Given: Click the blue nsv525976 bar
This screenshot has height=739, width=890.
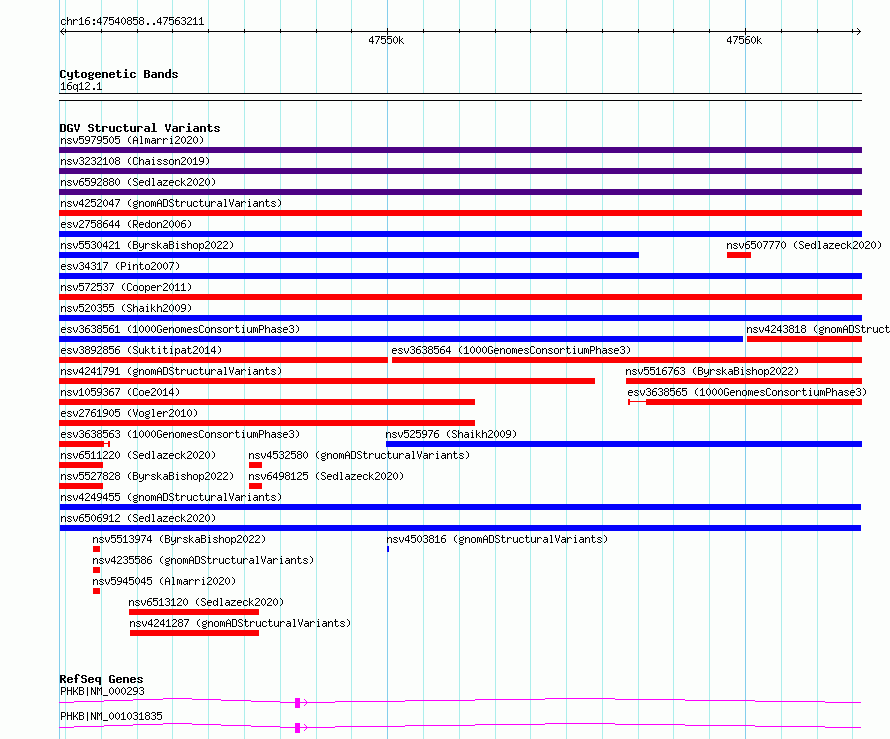Looking at the screenshot, I should pyautogui.click(x=624, y=444).
